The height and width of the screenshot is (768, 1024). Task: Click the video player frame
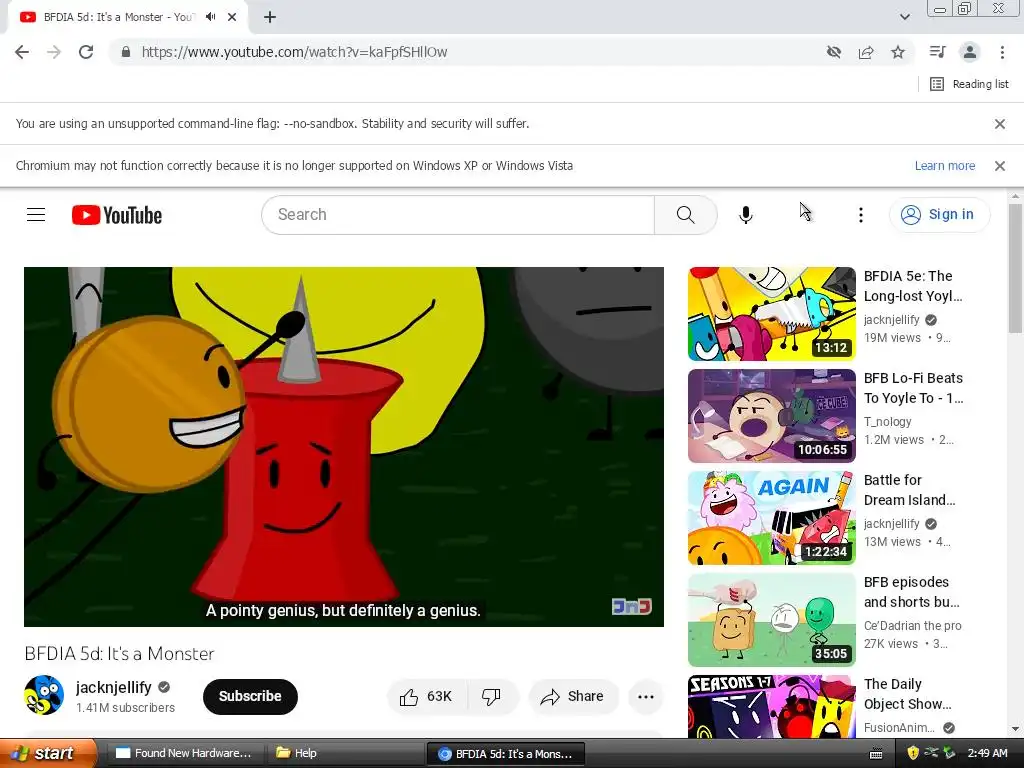344,447
